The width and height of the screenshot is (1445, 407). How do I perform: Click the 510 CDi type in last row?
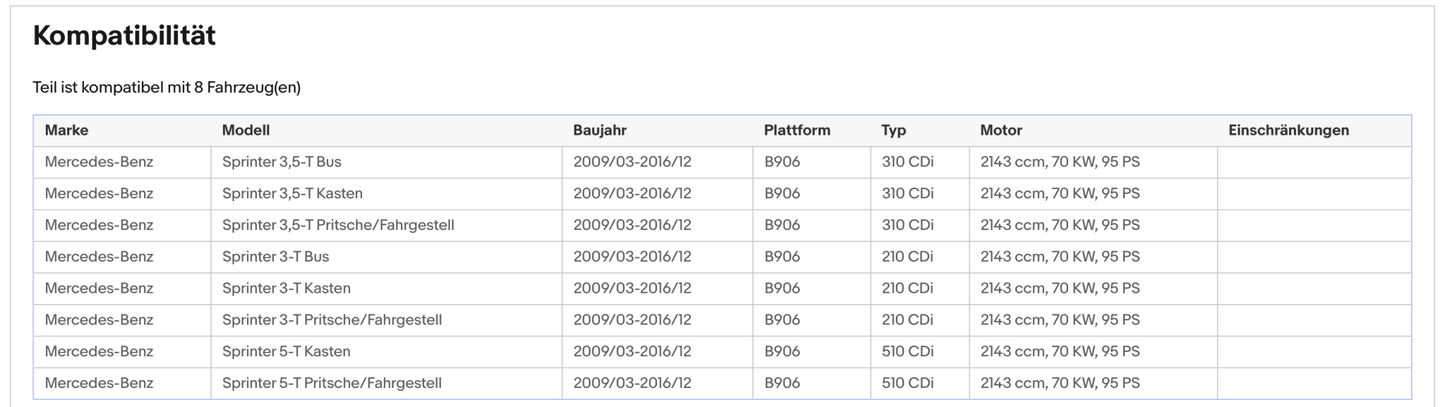click(907, 383)
